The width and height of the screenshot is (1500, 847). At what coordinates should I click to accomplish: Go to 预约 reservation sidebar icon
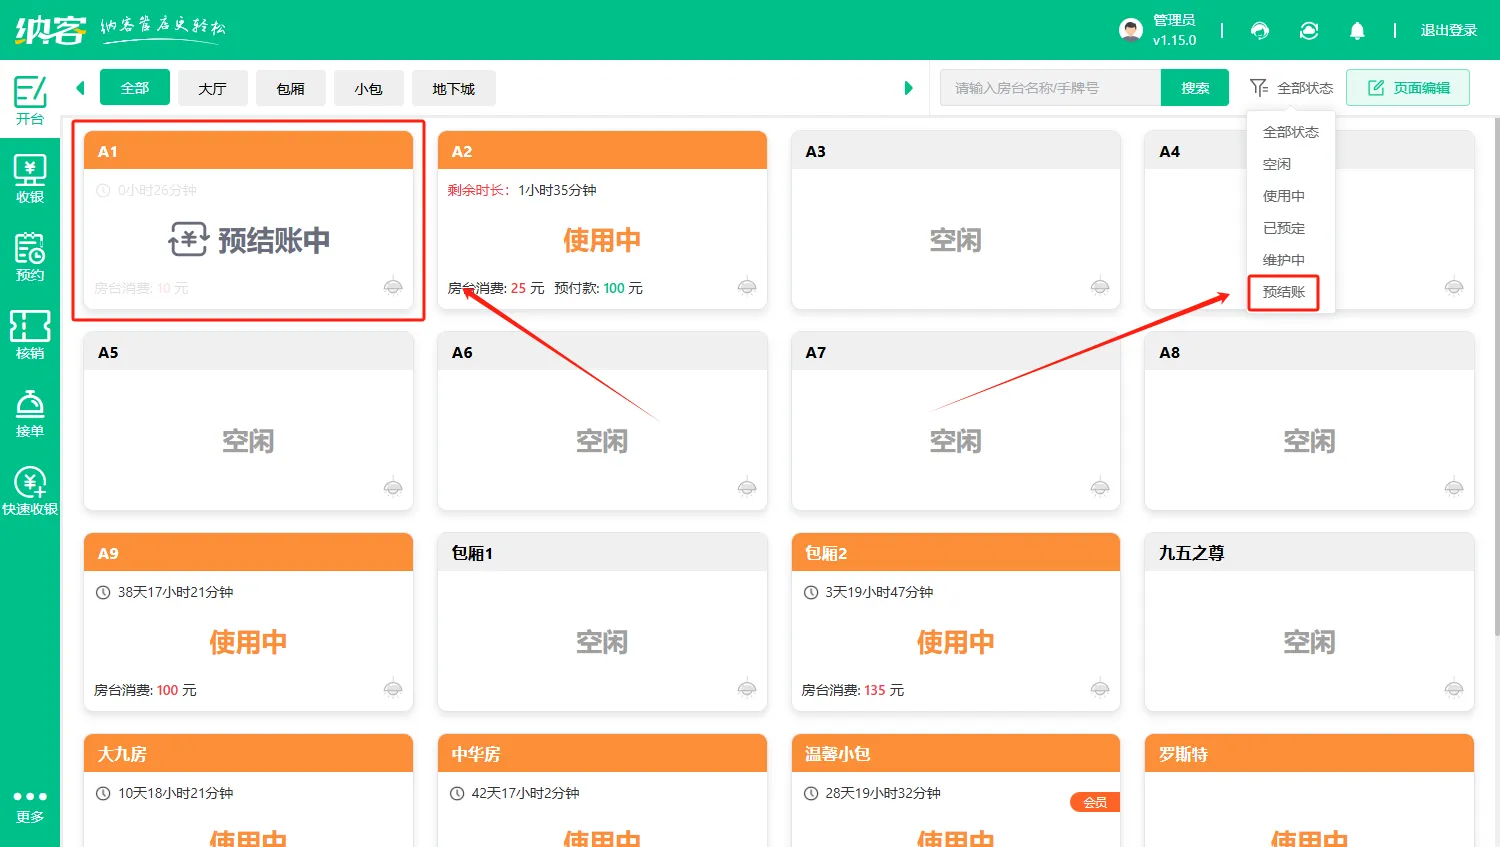point(30,256)
